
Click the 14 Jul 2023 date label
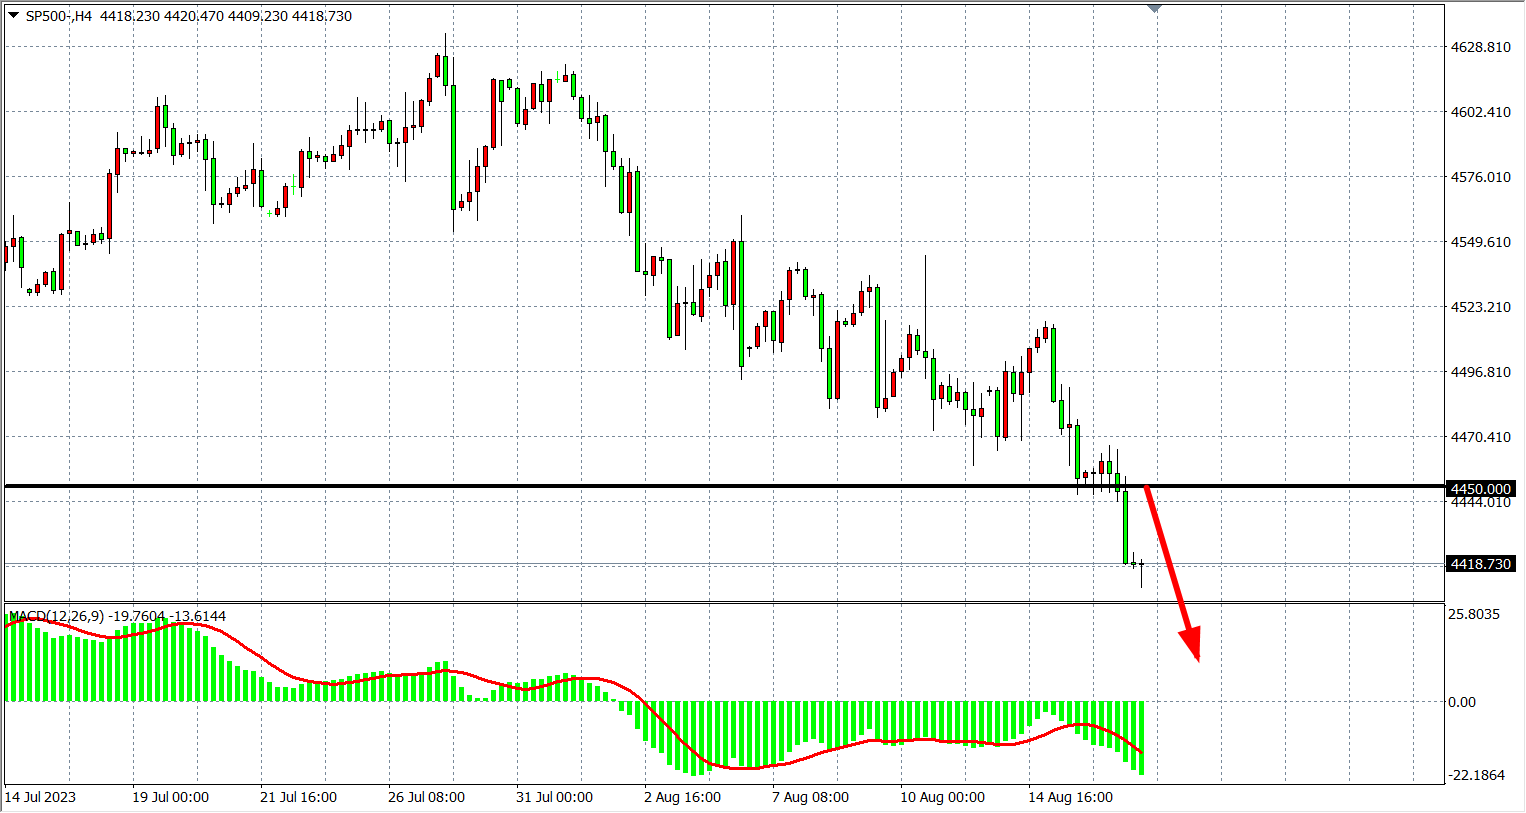click(x=40, y=797)
